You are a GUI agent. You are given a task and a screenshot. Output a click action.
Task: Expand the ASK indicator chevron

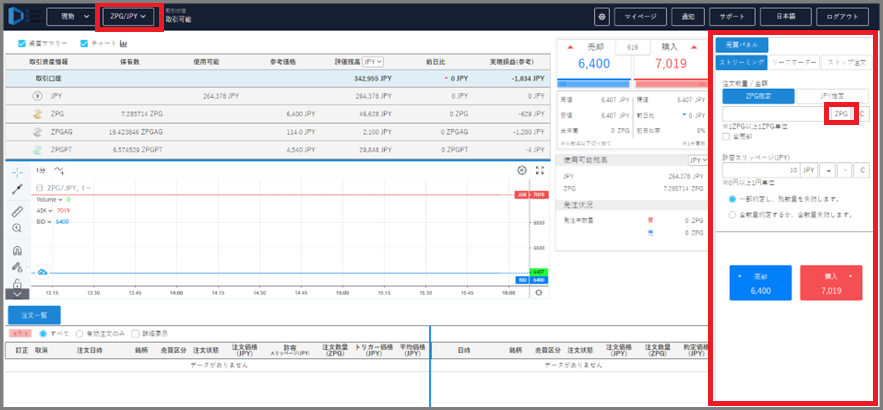(x=50, y=211)
